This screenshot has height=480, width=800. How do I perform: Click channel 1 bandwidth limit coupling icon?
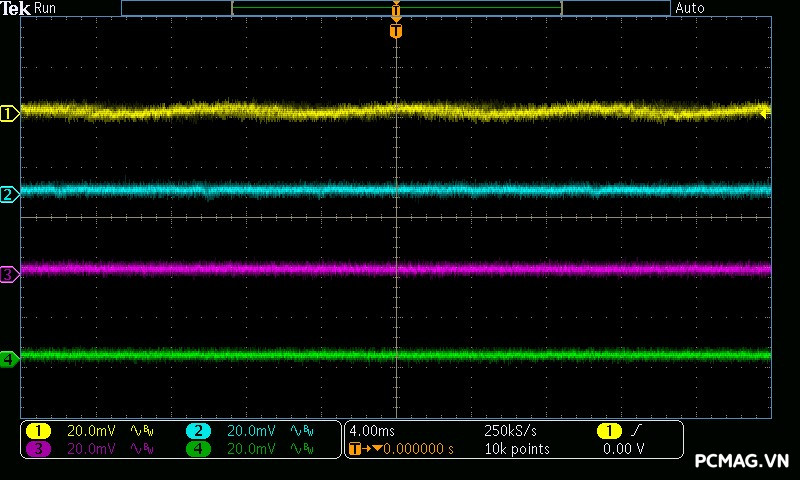(x=140, y=431)
